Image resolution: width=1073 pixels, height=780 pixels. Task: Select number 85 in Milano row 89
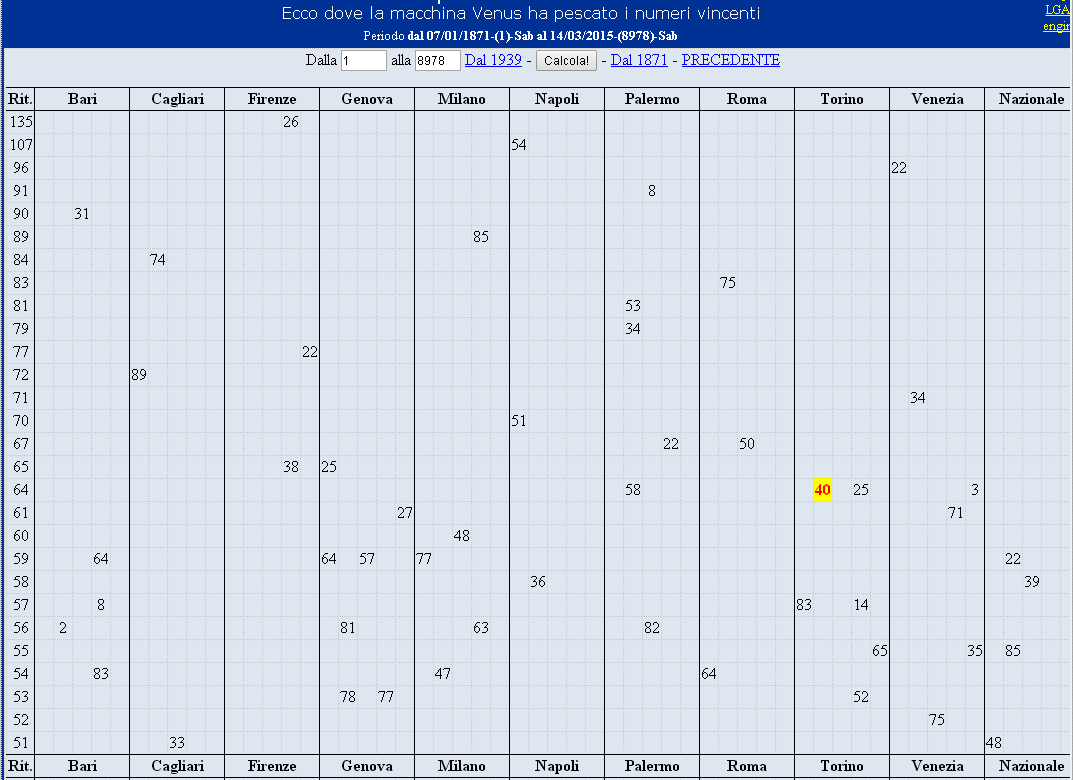(481, 237)
